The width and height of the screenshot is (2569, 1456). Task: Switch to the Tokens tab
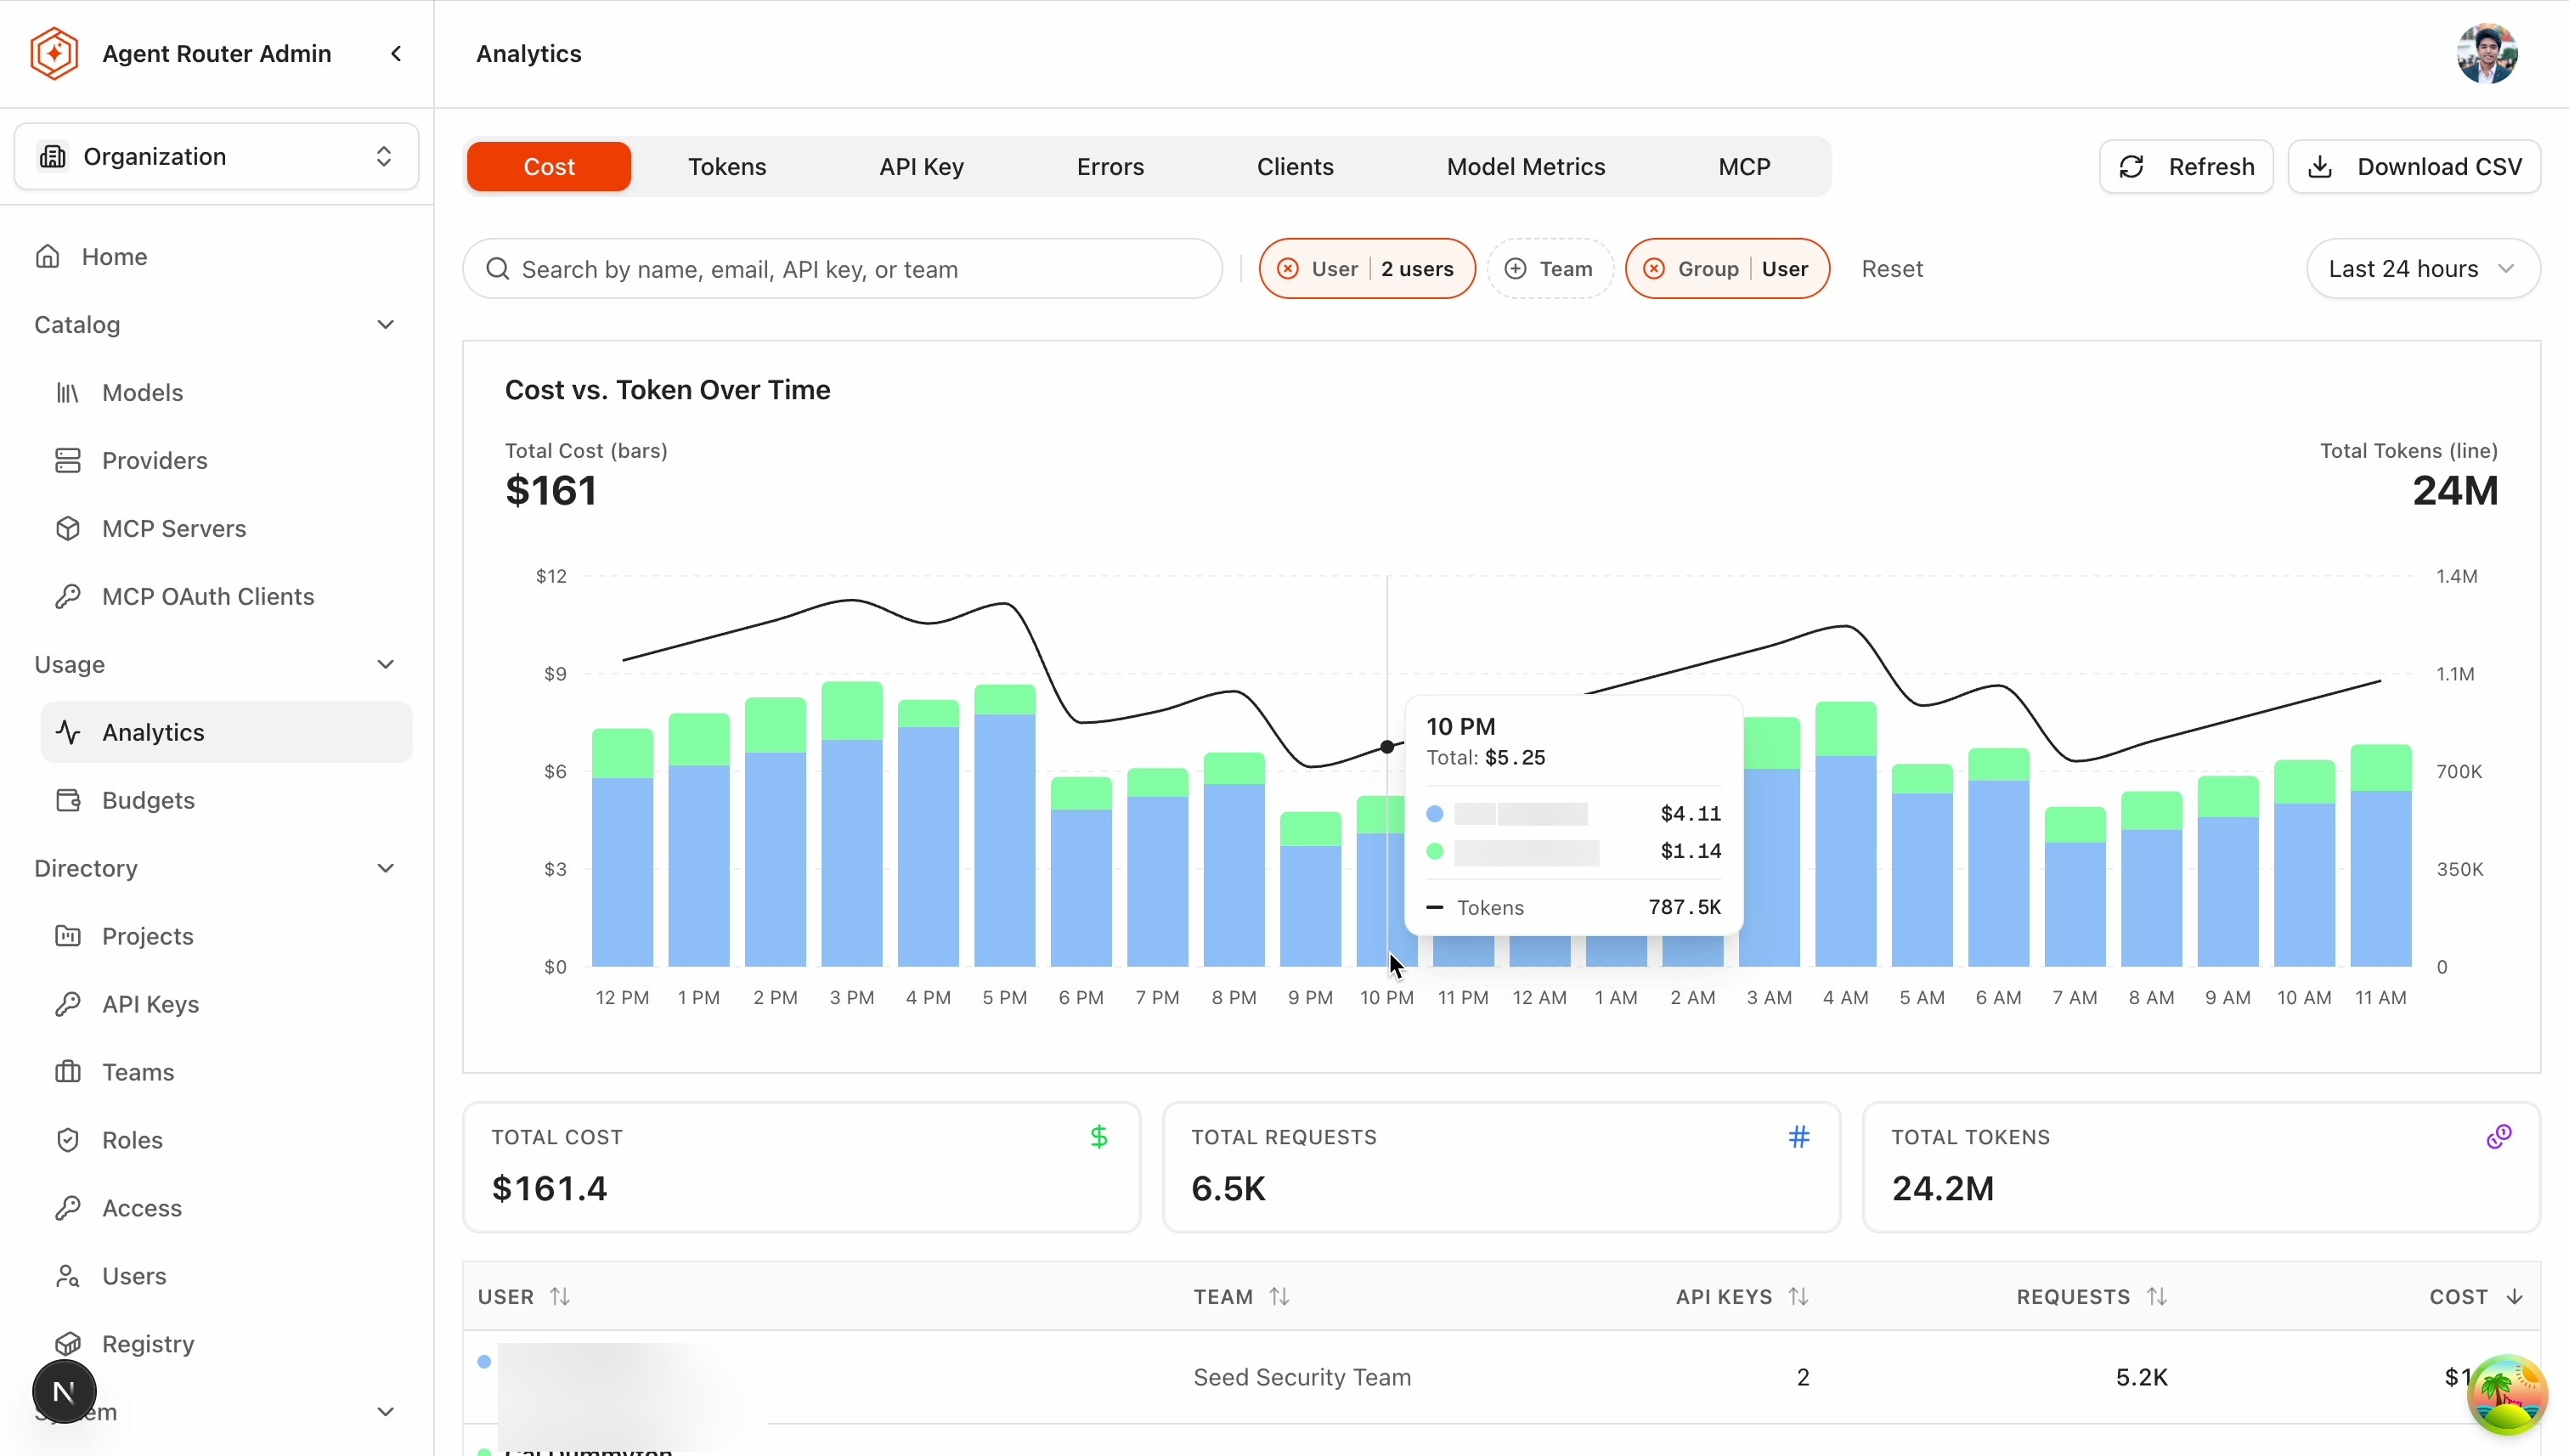[x=727, y=167]
